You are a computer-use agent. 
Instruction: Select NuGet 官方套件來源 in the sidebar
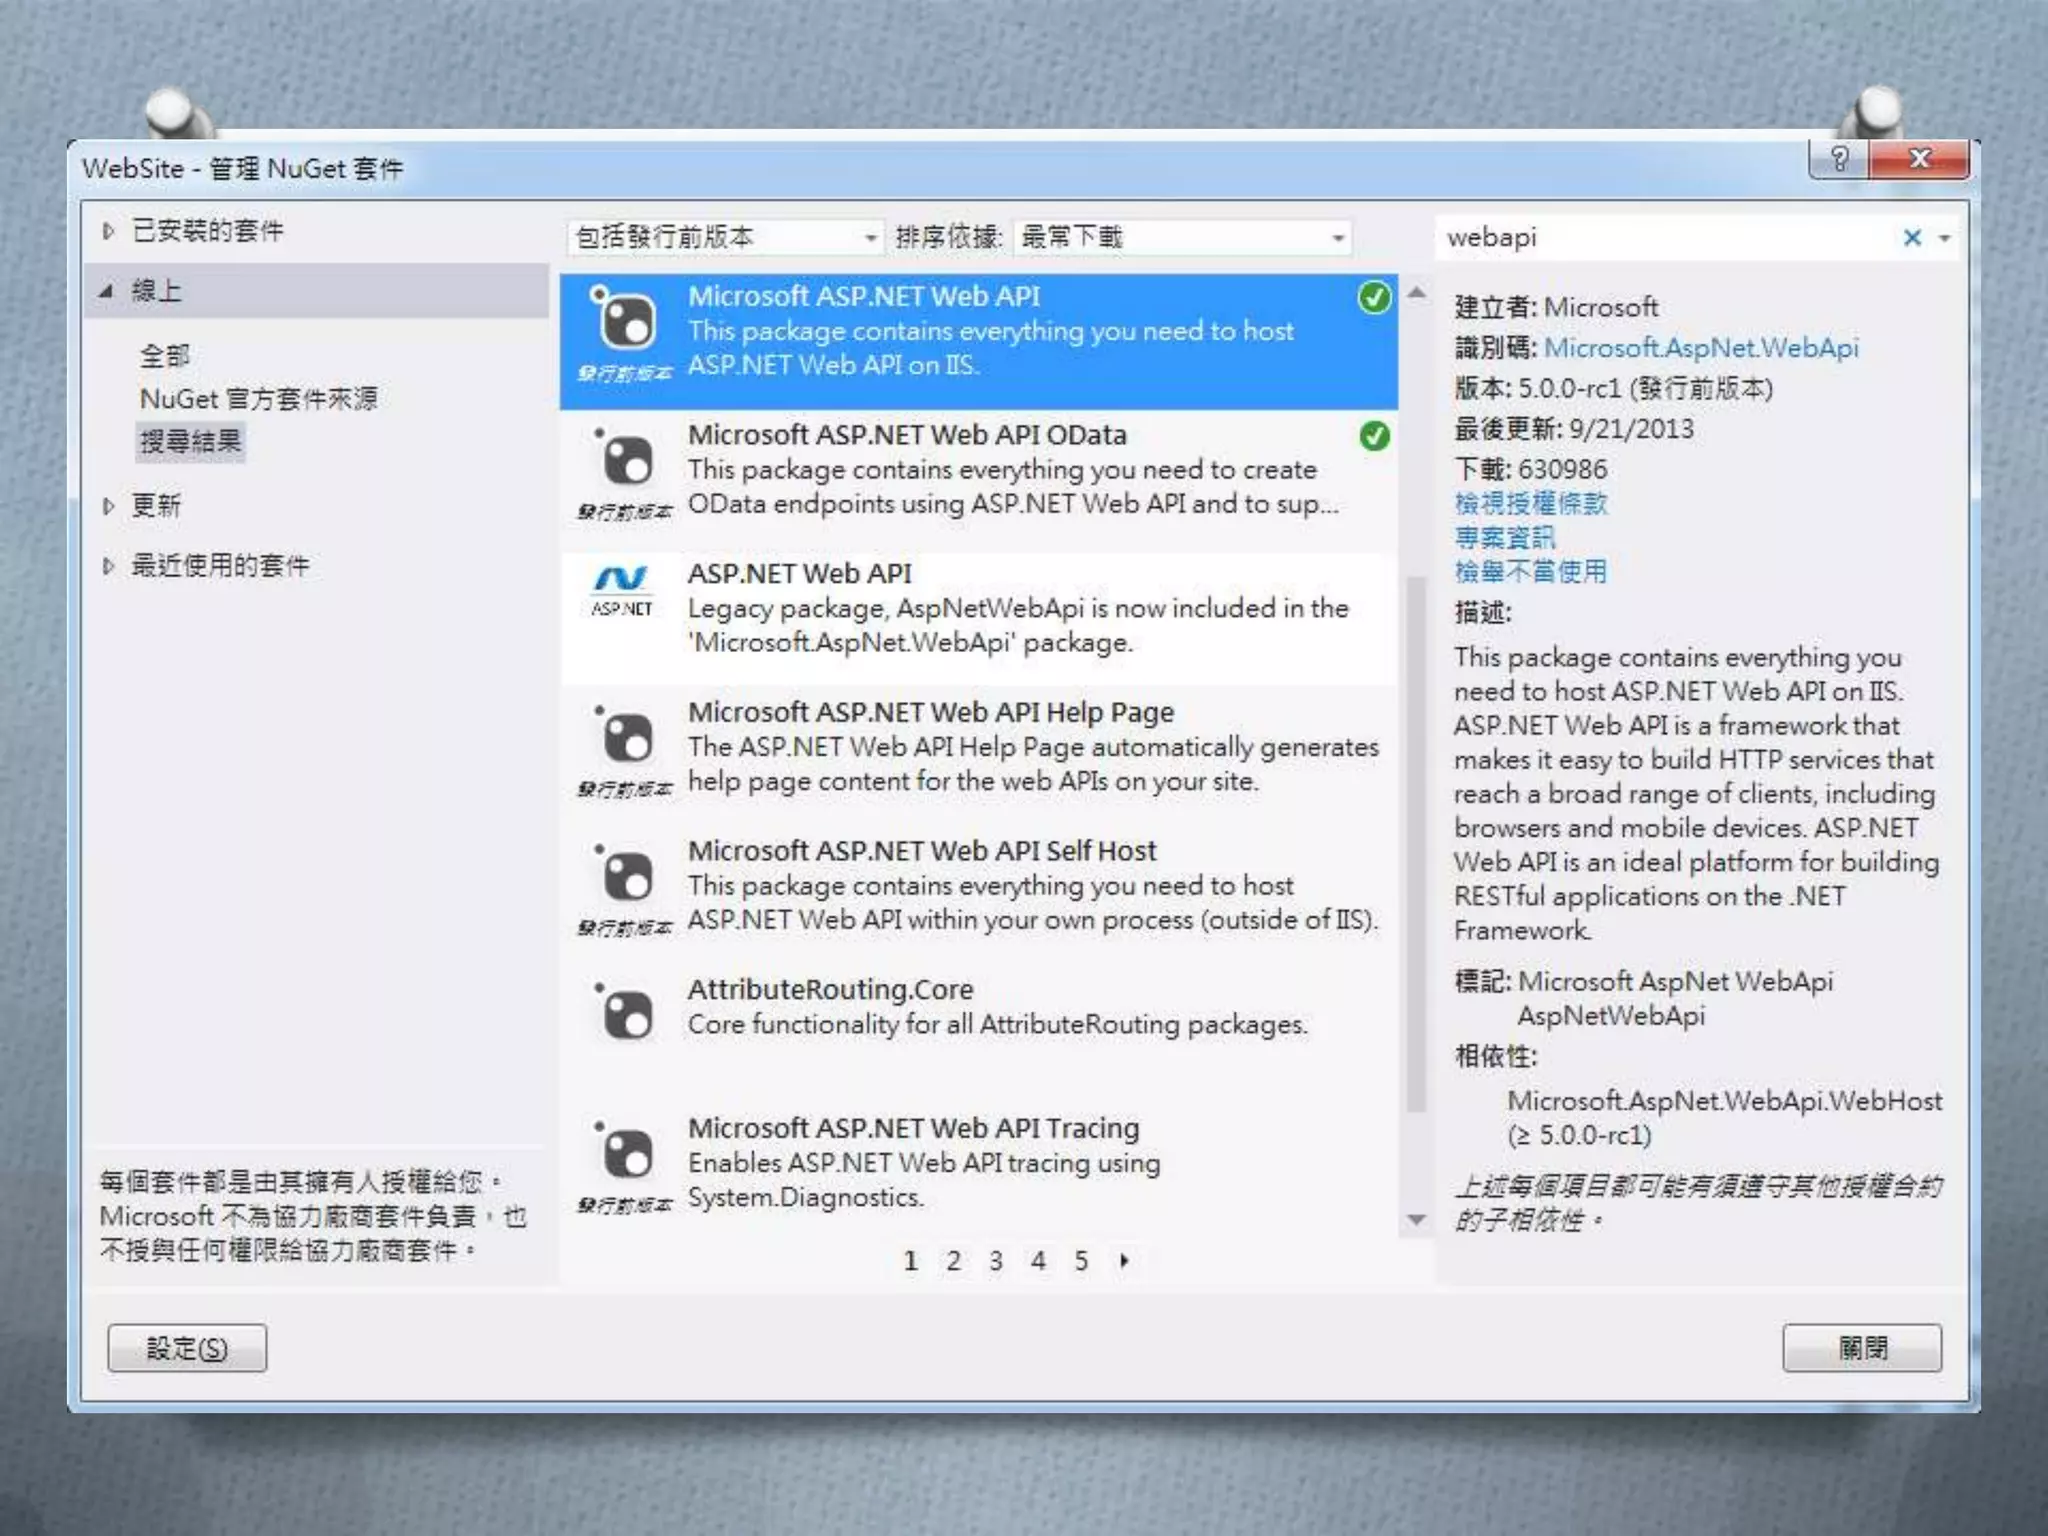click(258, 399)
